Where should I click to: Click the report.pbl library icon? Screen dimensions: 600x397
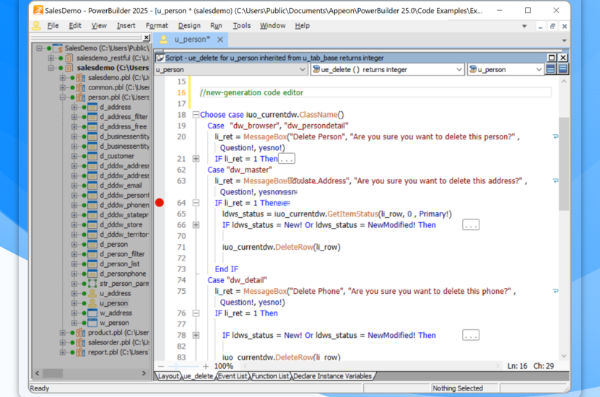(80, 352)
